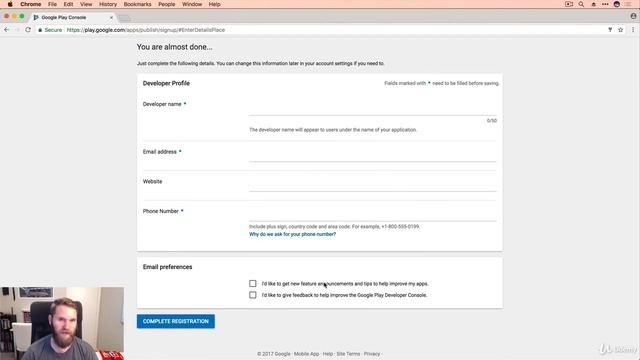Check the give feedback checkbox
The width and height of the screenshot is (640, 360).
pos(253,295)
